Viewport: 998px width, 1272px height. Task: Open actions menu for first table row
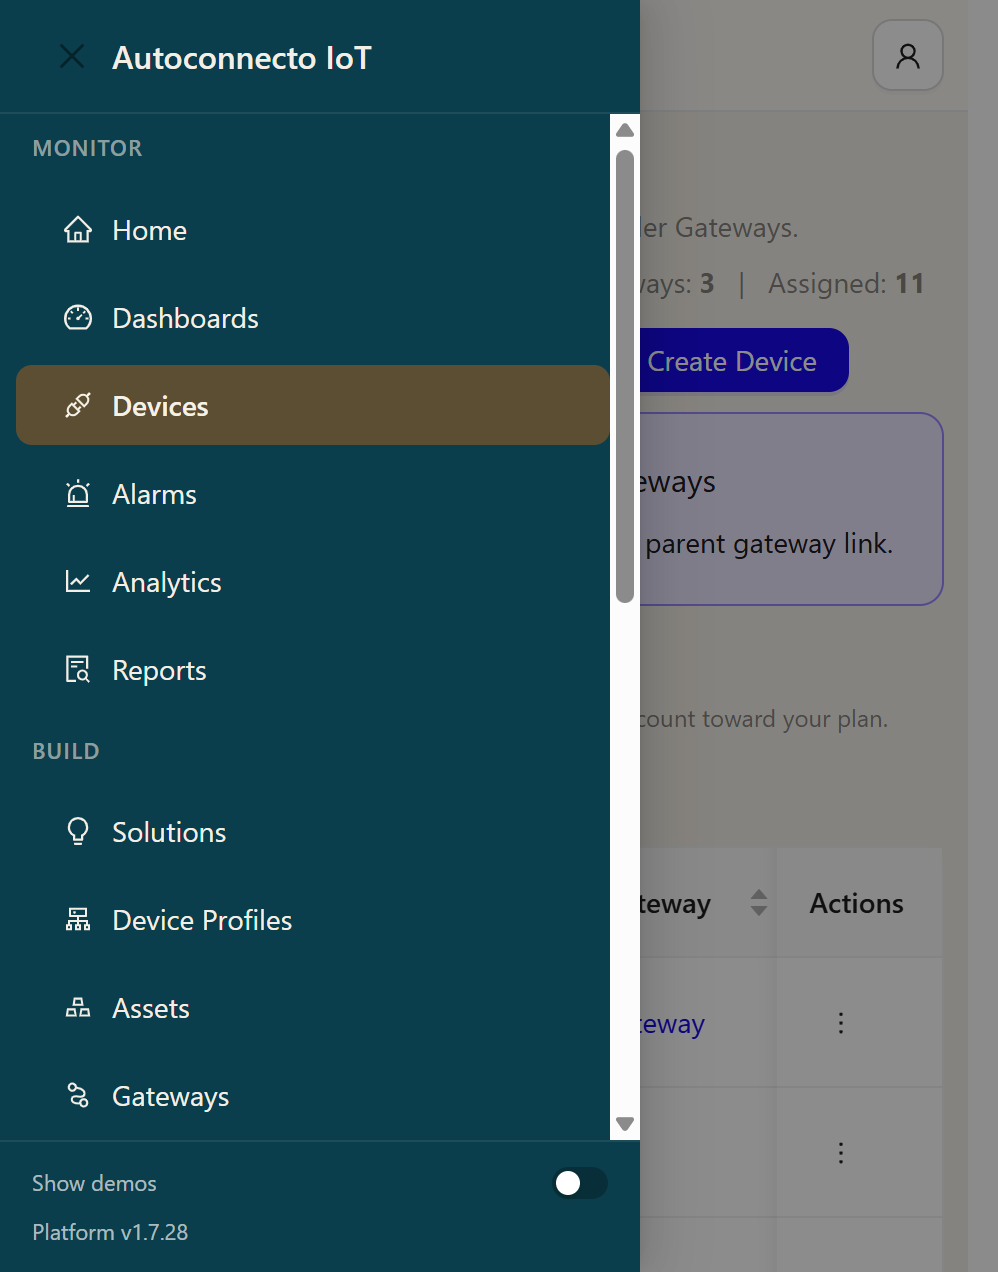pos(841,1023)
